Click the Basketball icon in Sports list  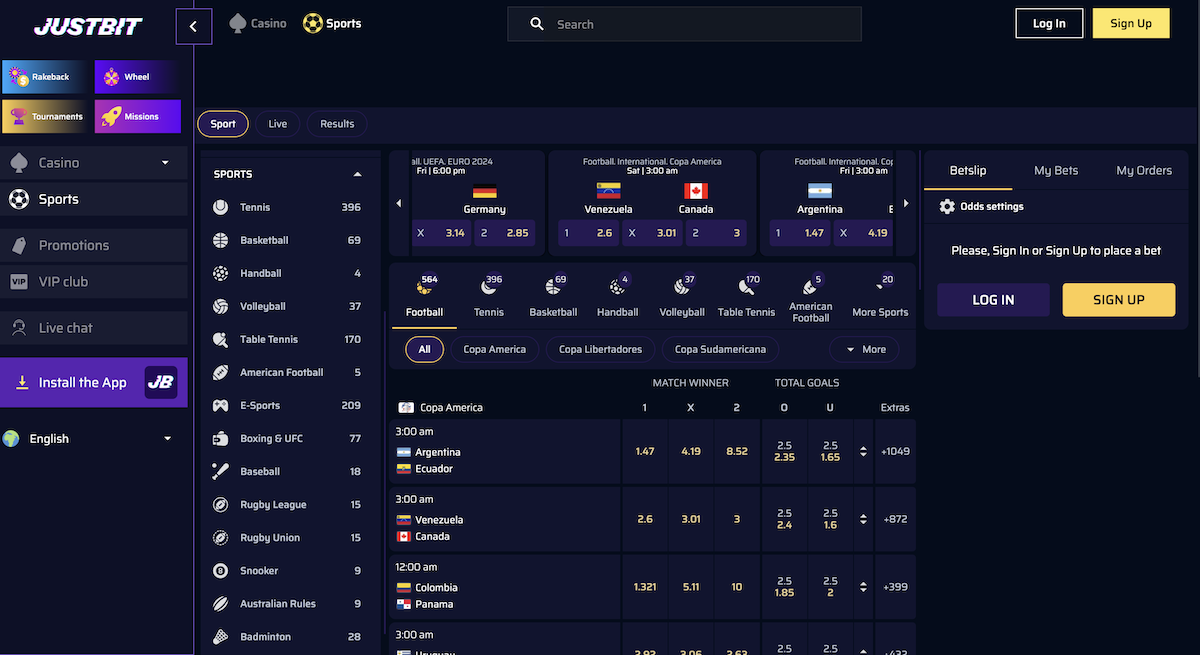(221, 240)
